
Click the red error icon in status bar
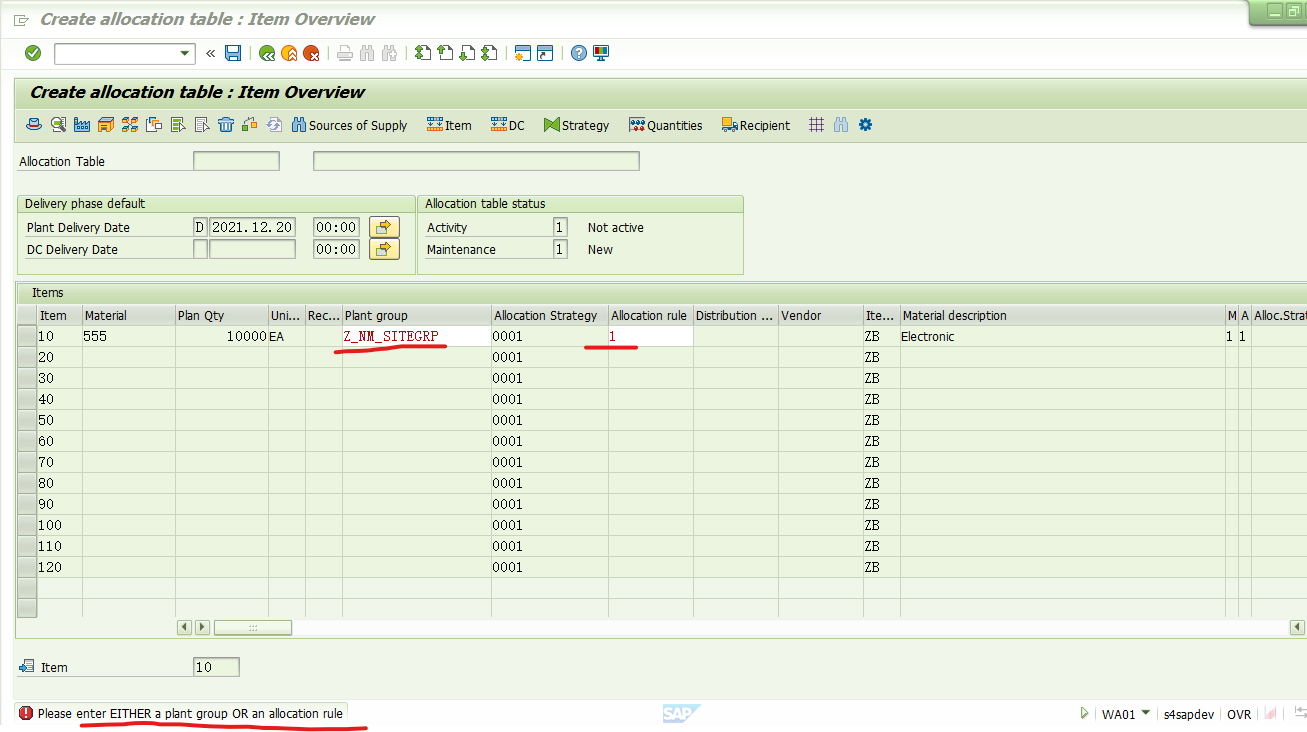(26, 713)
